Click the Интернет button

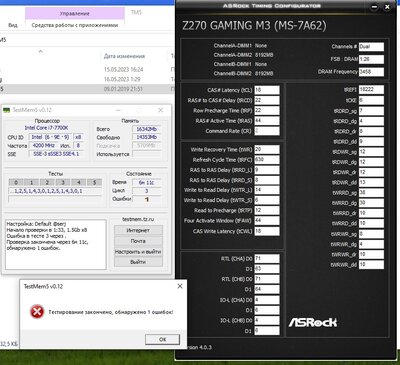tap(138, 230)
